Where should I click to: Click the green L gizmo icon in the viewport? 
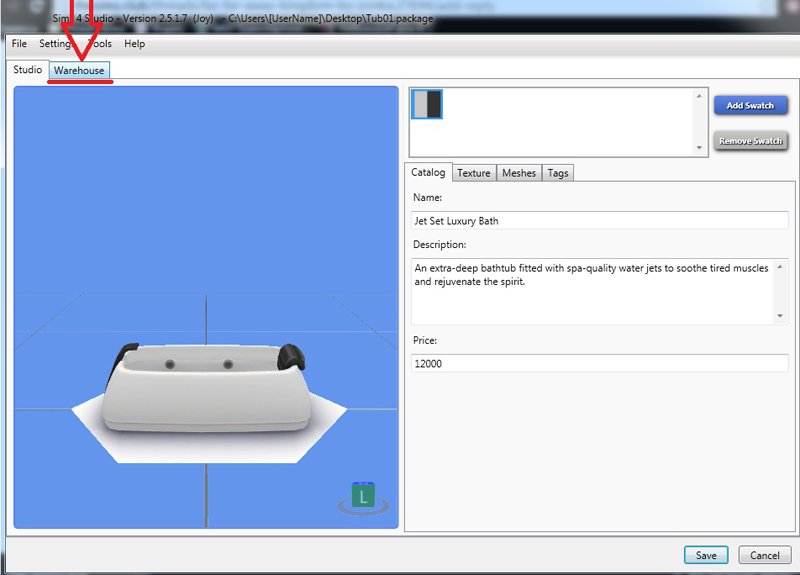363,496
